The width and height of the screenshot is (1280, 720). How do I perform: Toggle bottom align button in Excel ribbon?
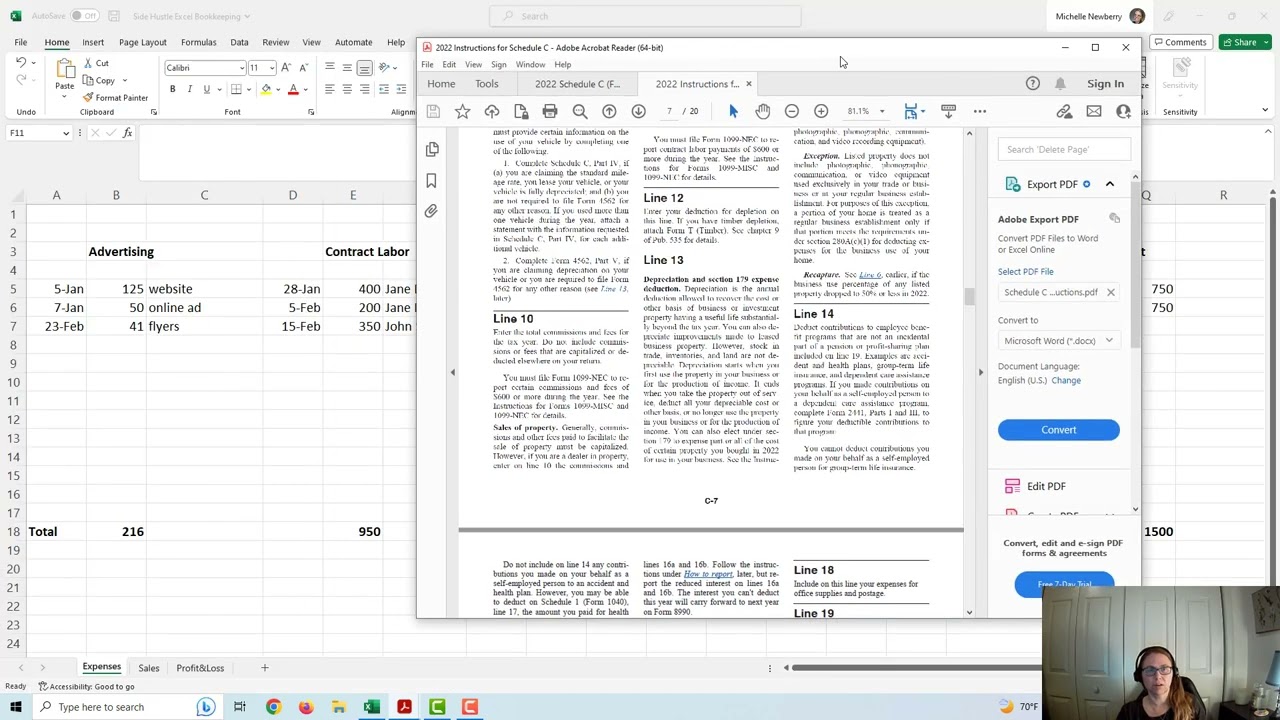(x=364, y=67)
